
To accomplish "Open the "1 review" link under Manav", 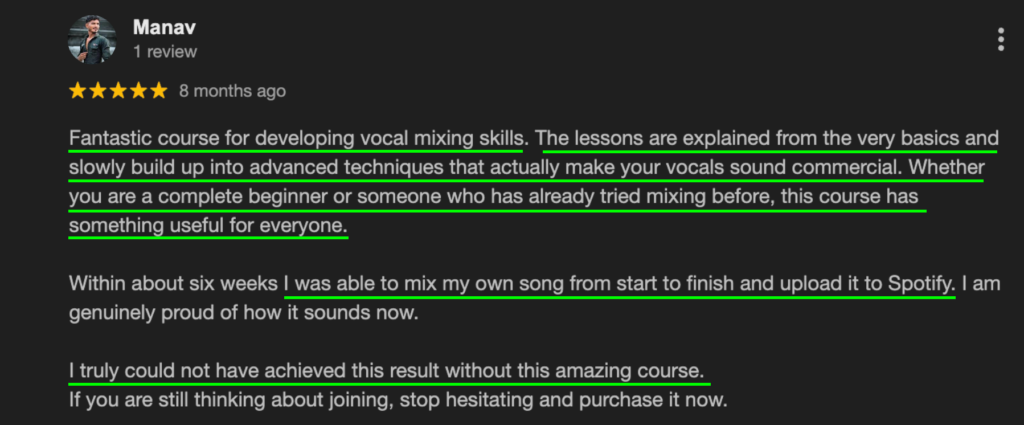I will (x=165, y=51).
